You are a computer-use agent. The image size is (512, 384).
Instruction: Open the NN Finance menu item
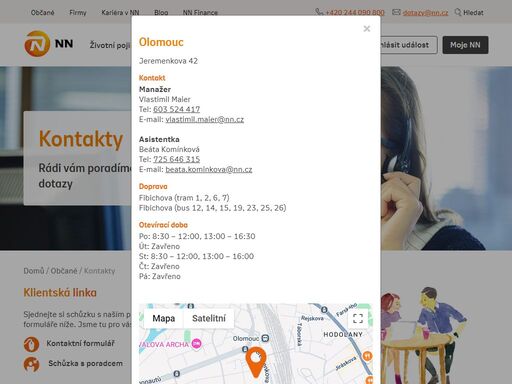[x=200, y=13]
